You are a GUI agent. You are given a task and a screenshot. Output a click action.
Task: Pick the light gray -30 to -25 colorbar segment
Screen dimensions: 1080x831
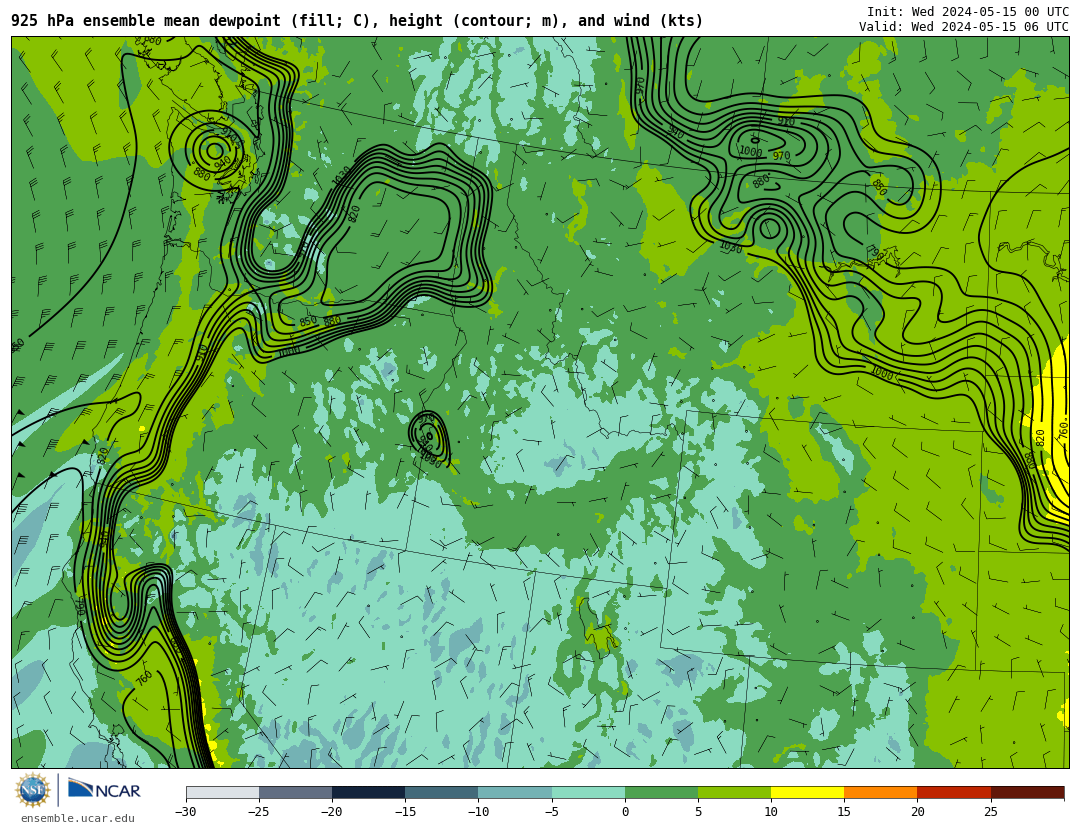[222, 792]
